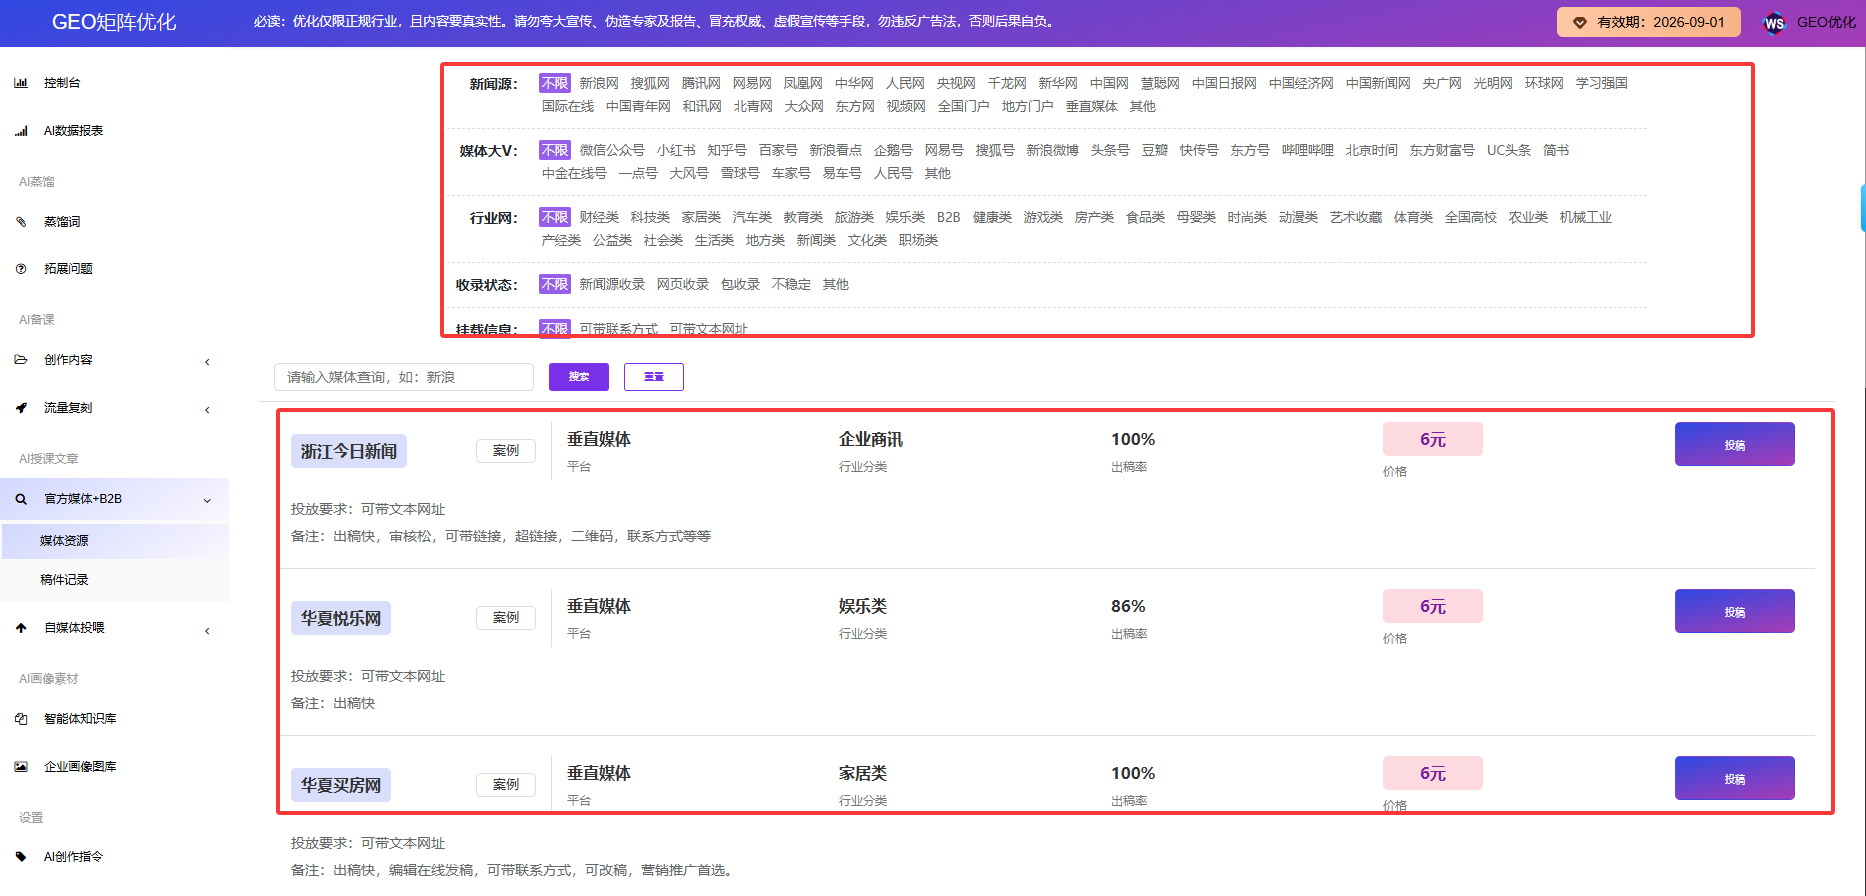Click 案例 for 浙江今日新闻
This screenshot has width=1866, height=896.
pyautogui.click(x=506, y=451)
